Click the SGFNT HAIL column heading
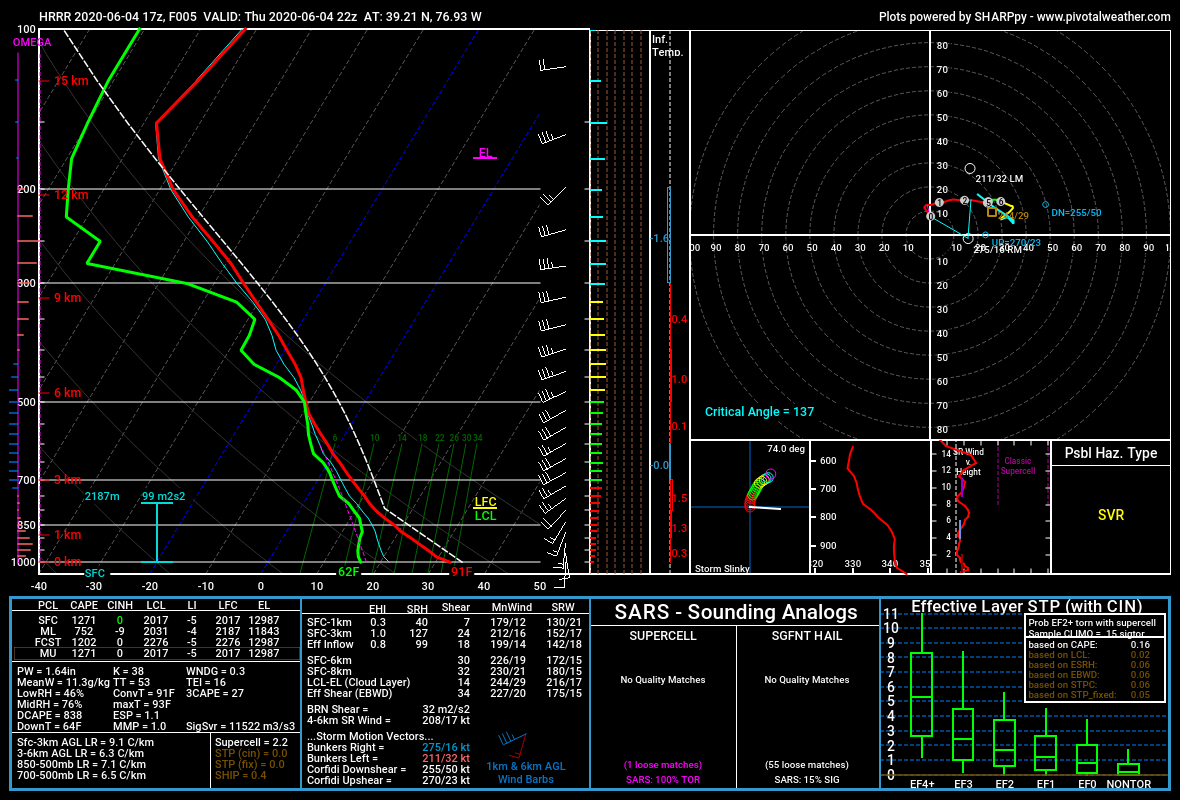This screenshot has width=1180, height=800. pos(807,636)
